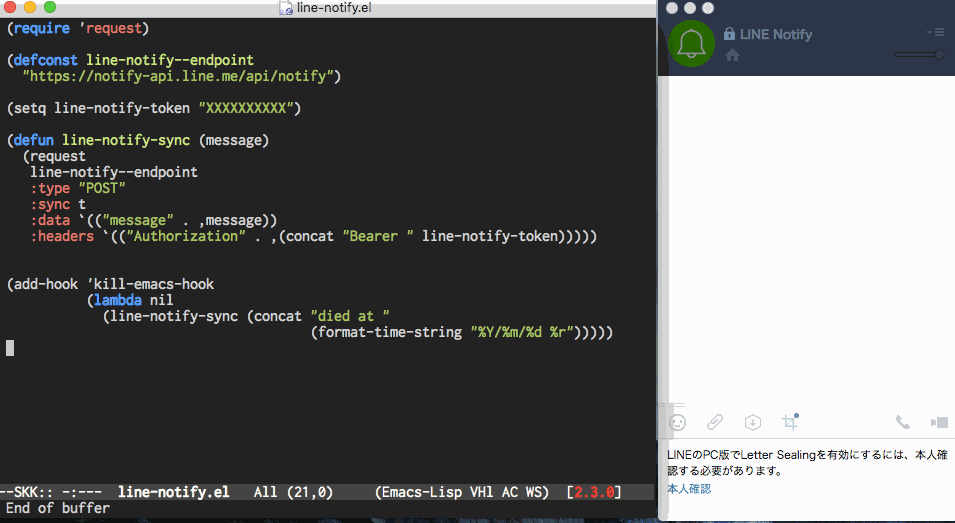Click buffer name line-notify.el in mode line
Image resolution: width=955 pixels, height=523 pixels.
174,492
